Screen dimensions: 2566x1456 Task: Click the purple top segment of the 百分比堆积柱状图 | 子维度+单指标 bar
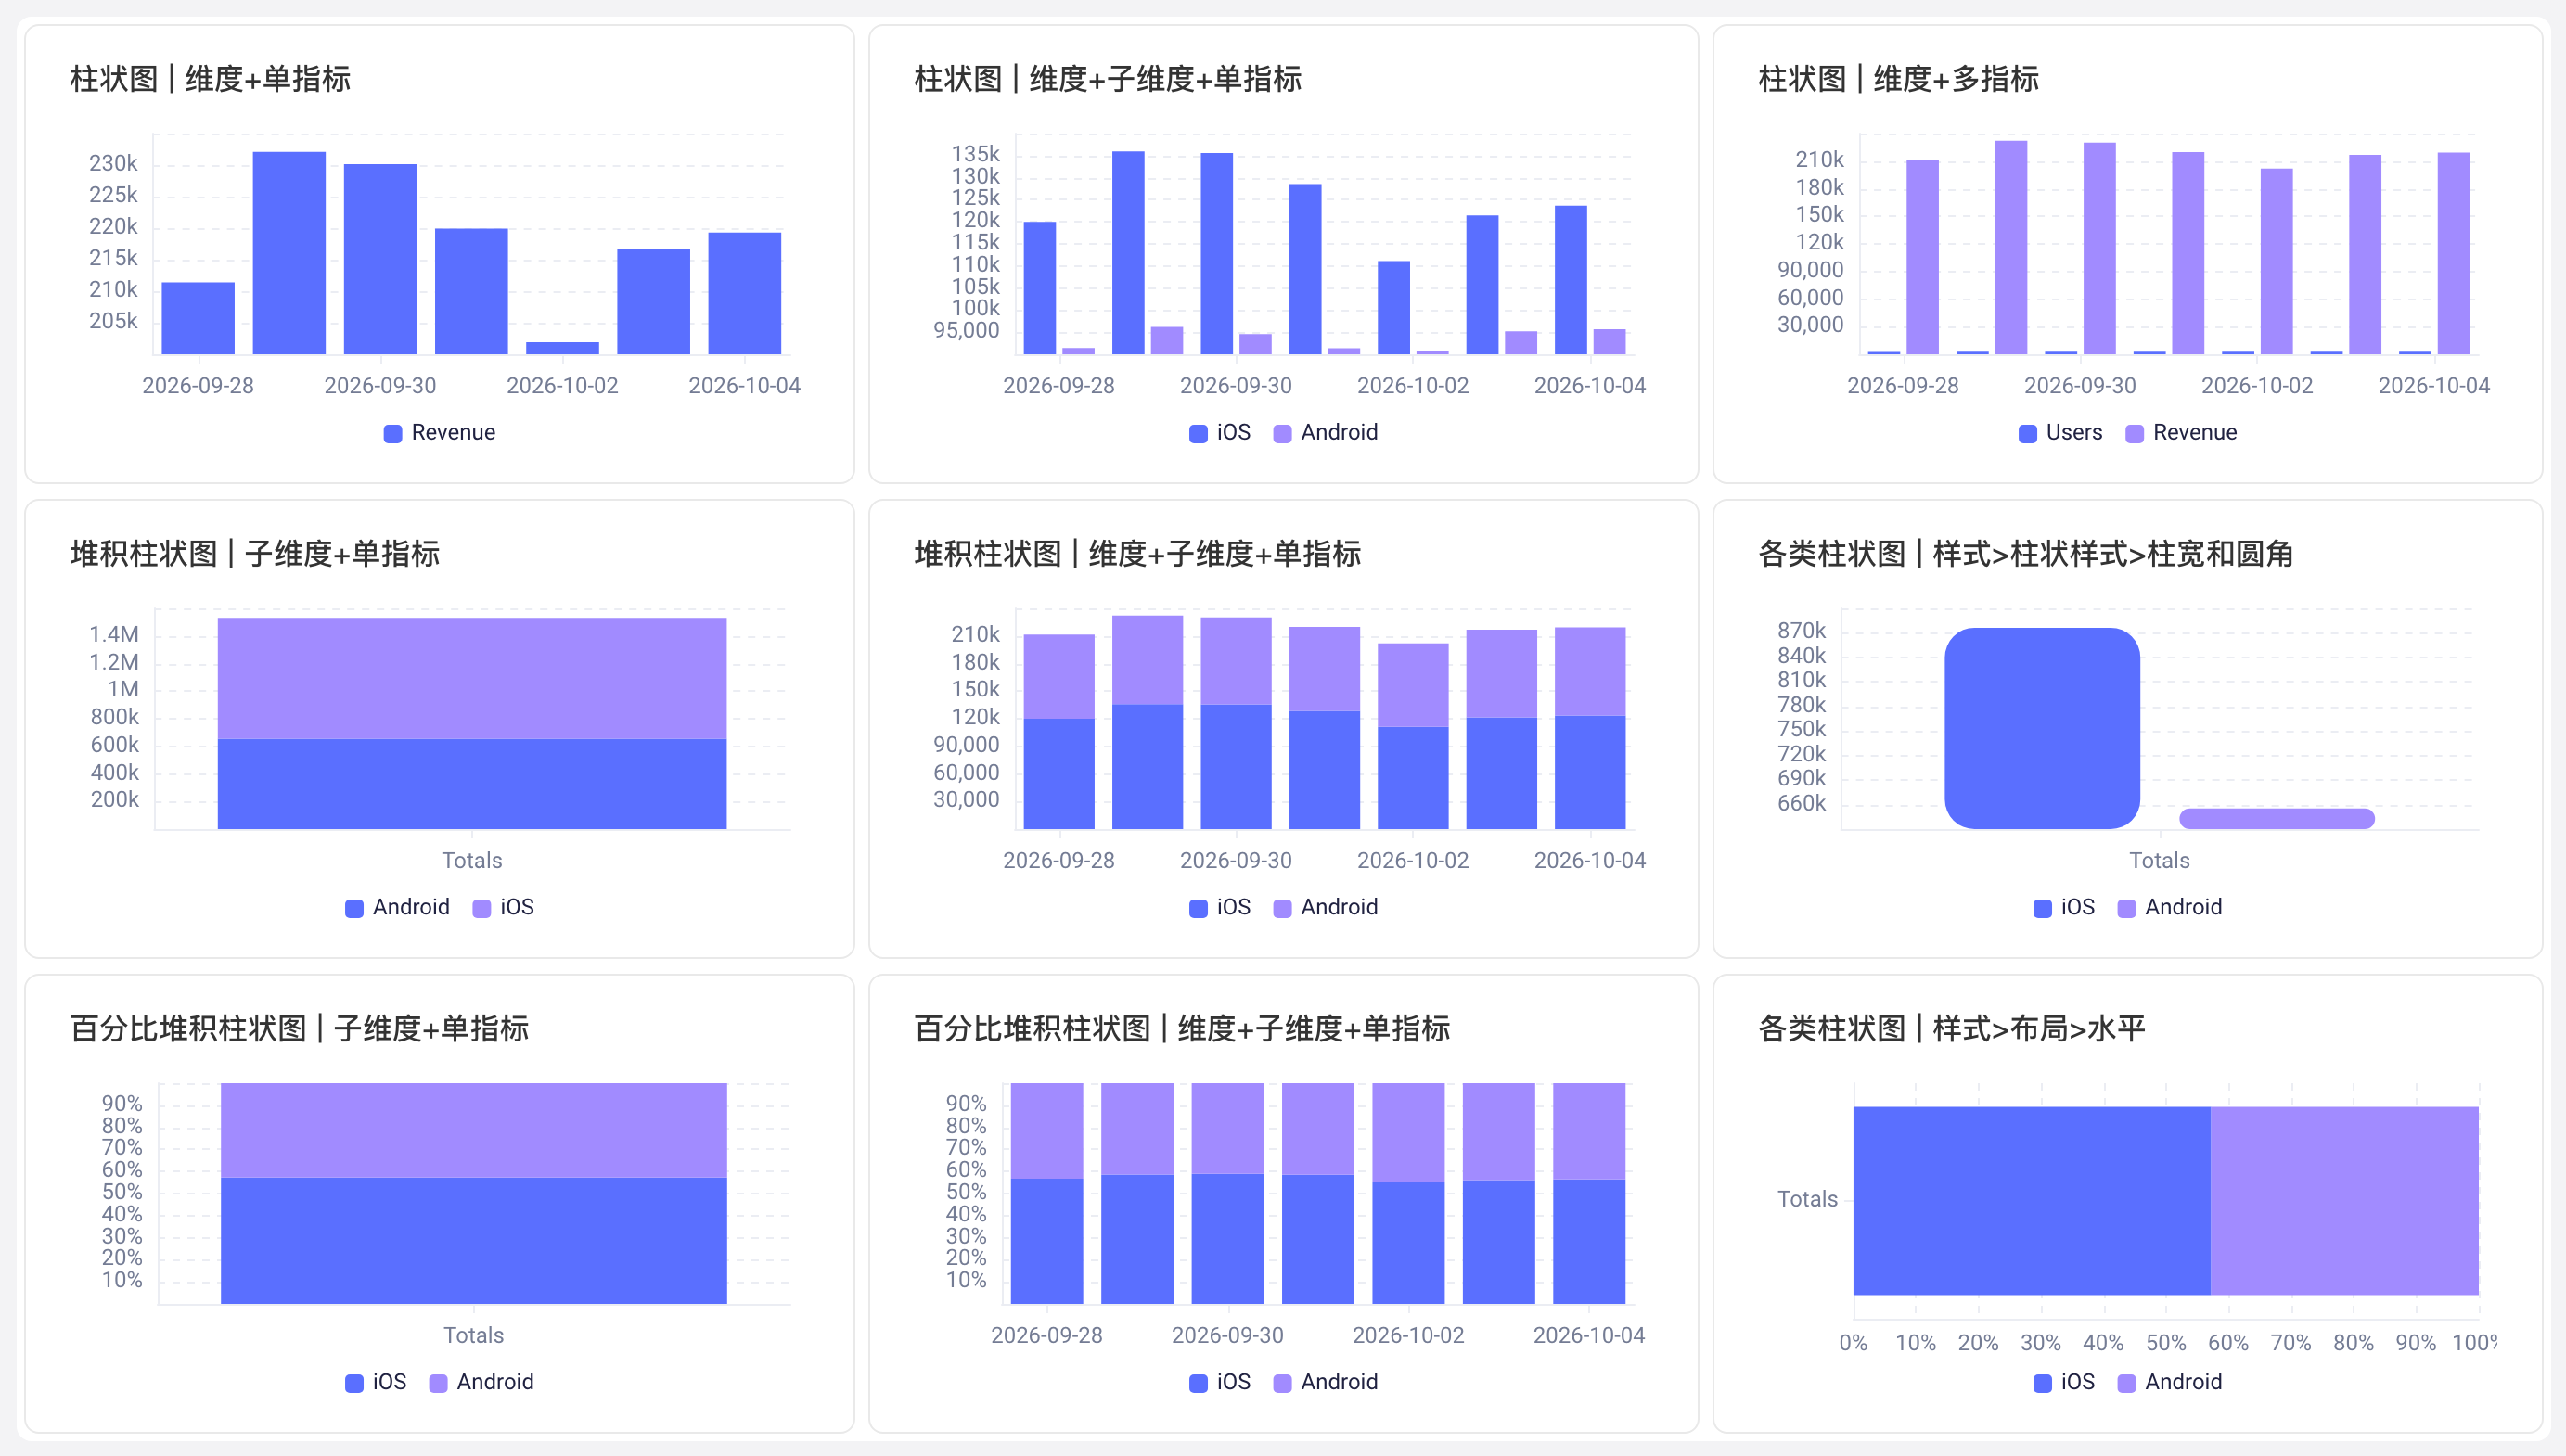(474, 1130)
